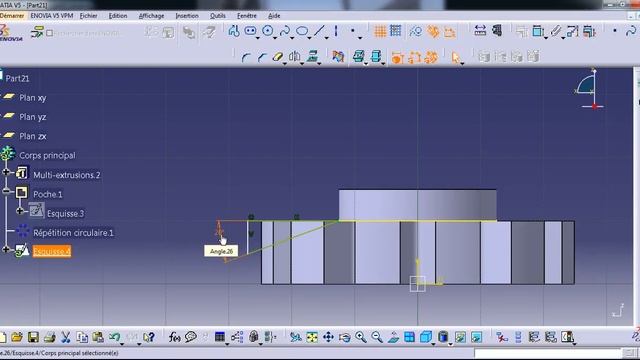Image resolution: width=640 pixels, height=360 pixels.
Task: Click the Paste icon
Action: pyautogui.click(x=98, y=337)
